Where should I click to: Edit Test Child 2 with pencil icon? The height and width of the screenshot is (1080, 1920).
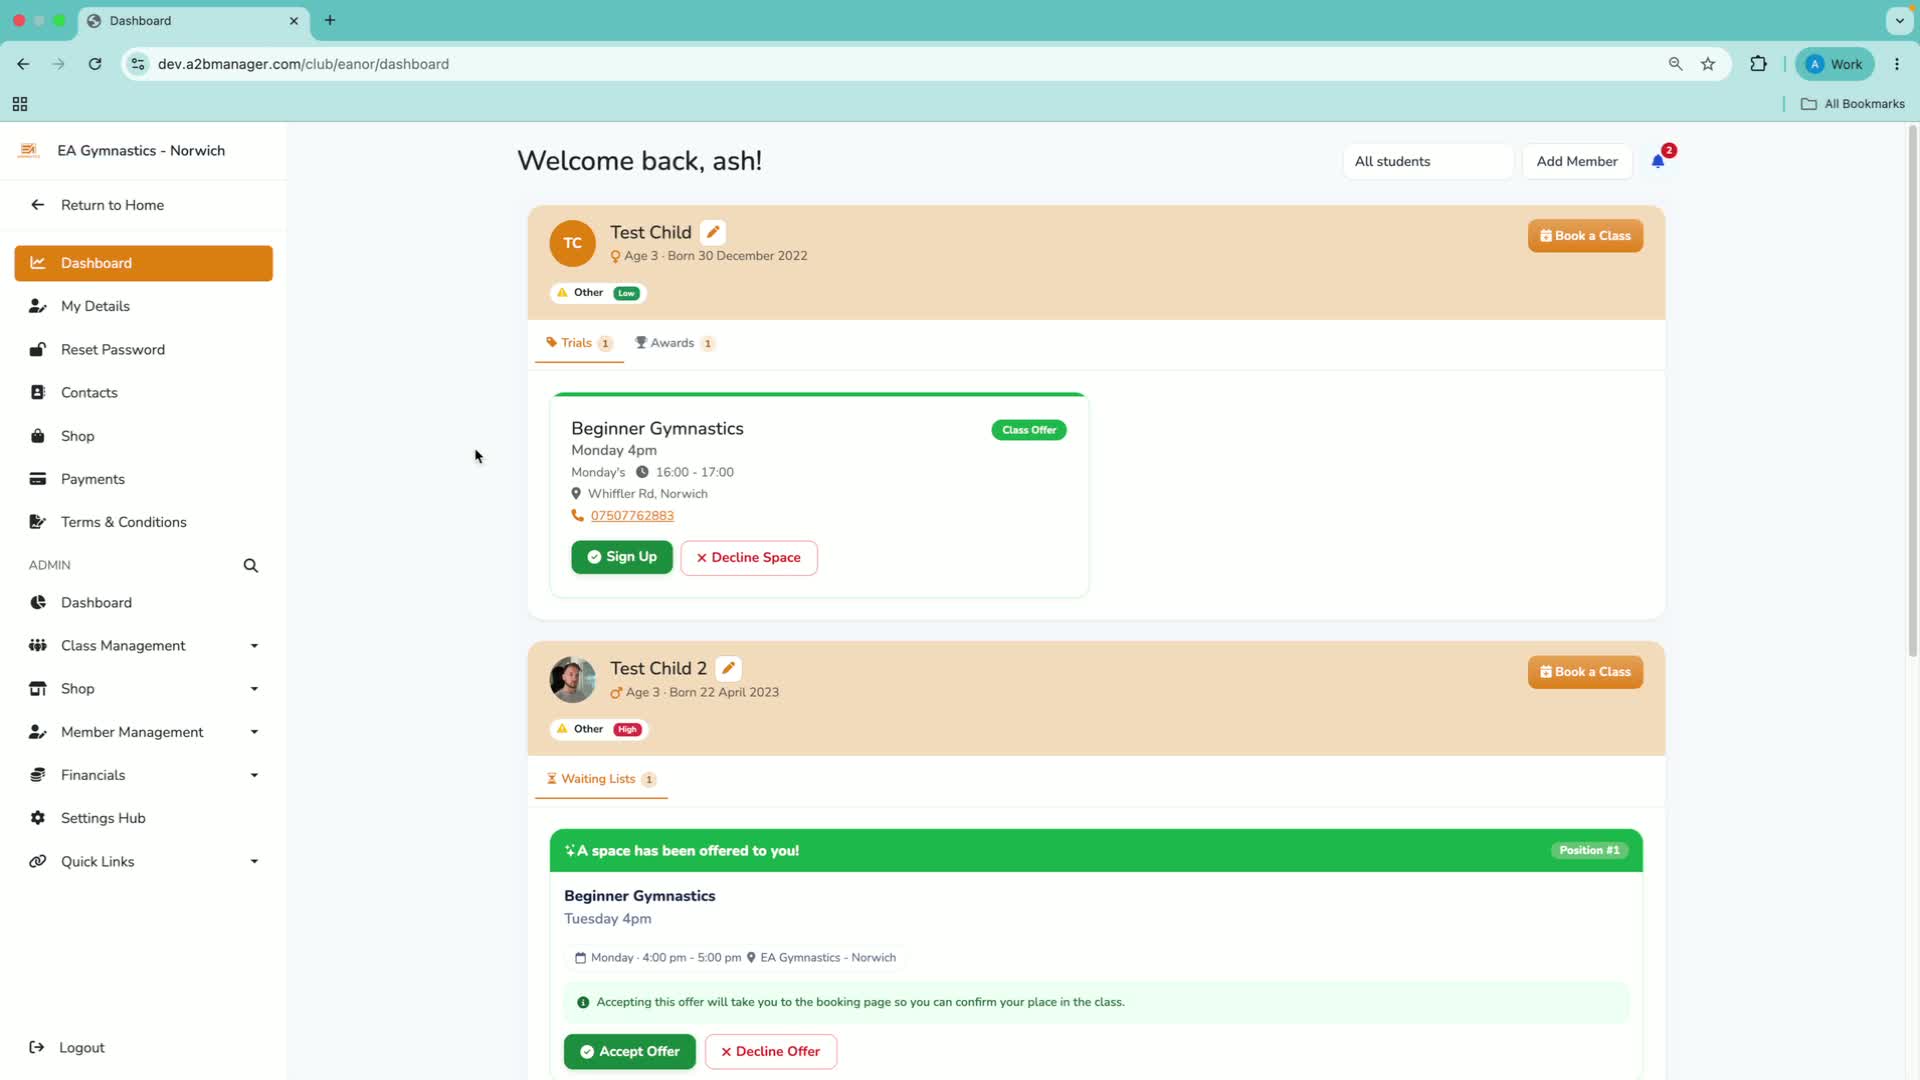click(x=729, y=668)
